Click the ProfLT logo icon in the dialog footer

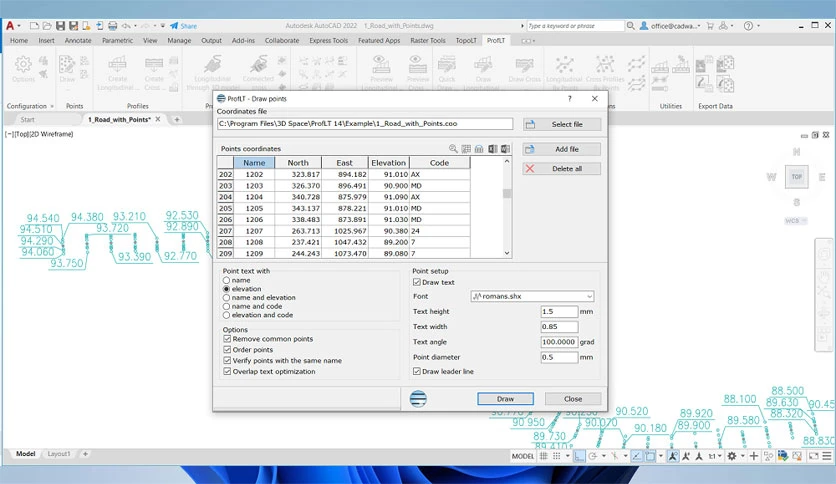(x=418, y=398)
